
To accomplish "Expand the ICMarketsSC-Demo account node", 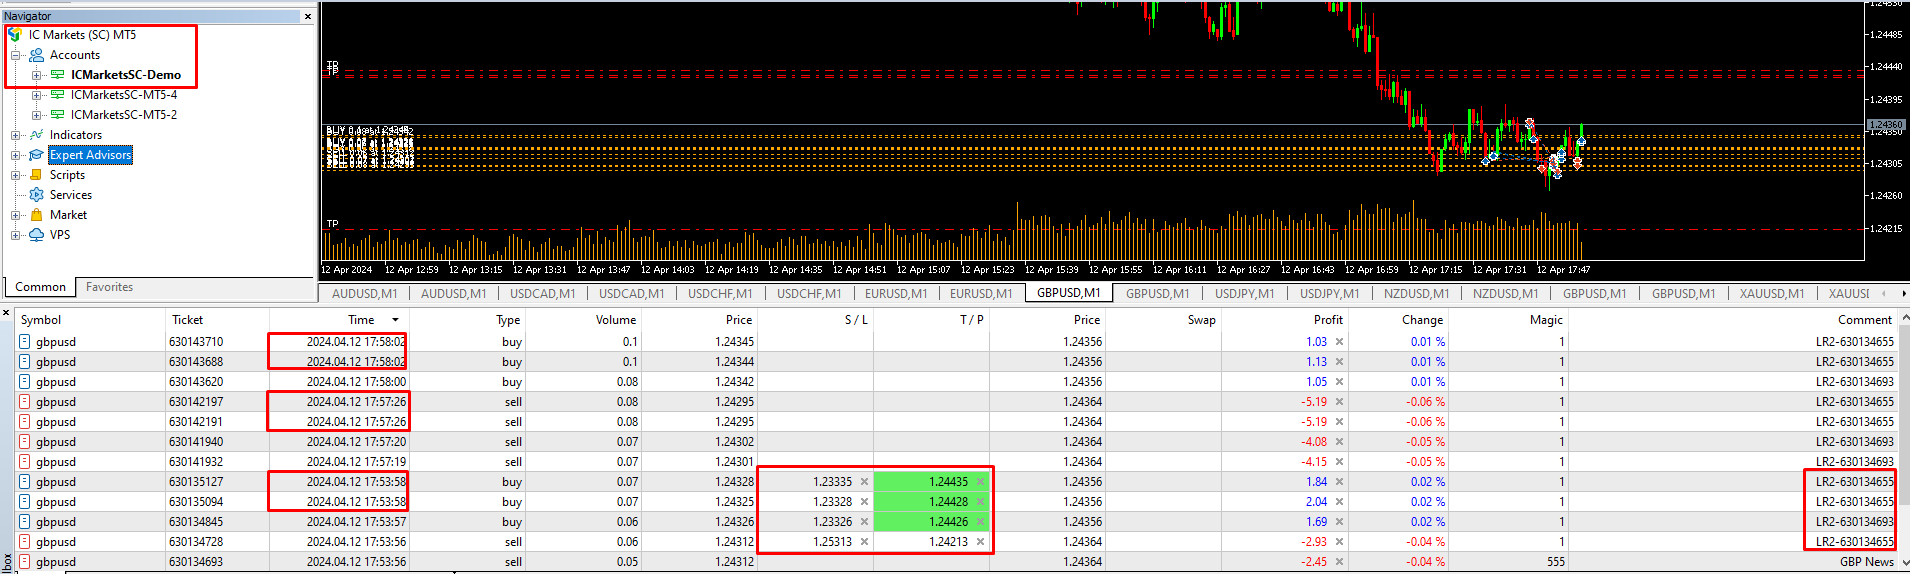I will [36, 75].
